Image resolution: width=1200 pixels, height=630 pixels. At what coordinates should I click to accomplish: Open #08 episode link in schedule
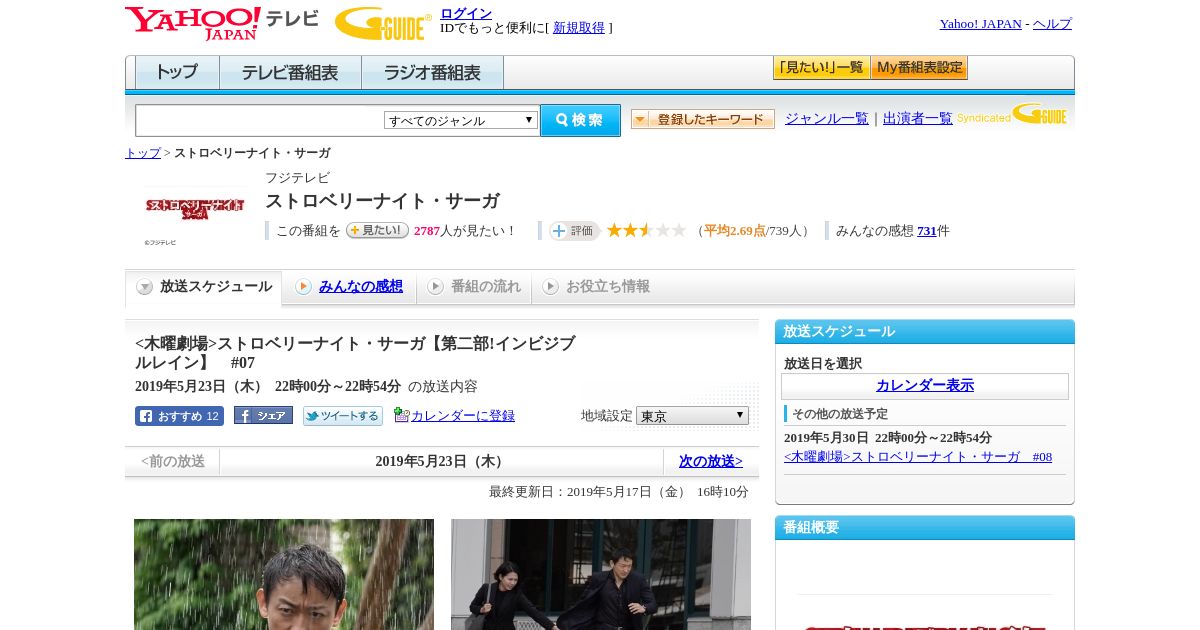coord(918,457)
